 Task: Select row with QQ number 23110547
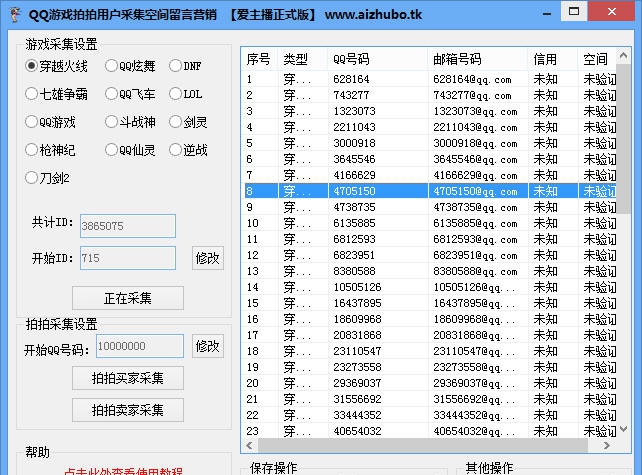[x=429, y=351]
